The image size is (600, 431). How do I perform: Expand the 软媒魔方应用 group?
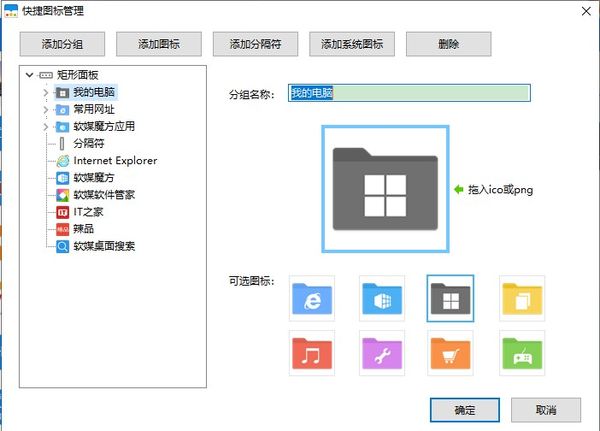click(x=46, y=126)
